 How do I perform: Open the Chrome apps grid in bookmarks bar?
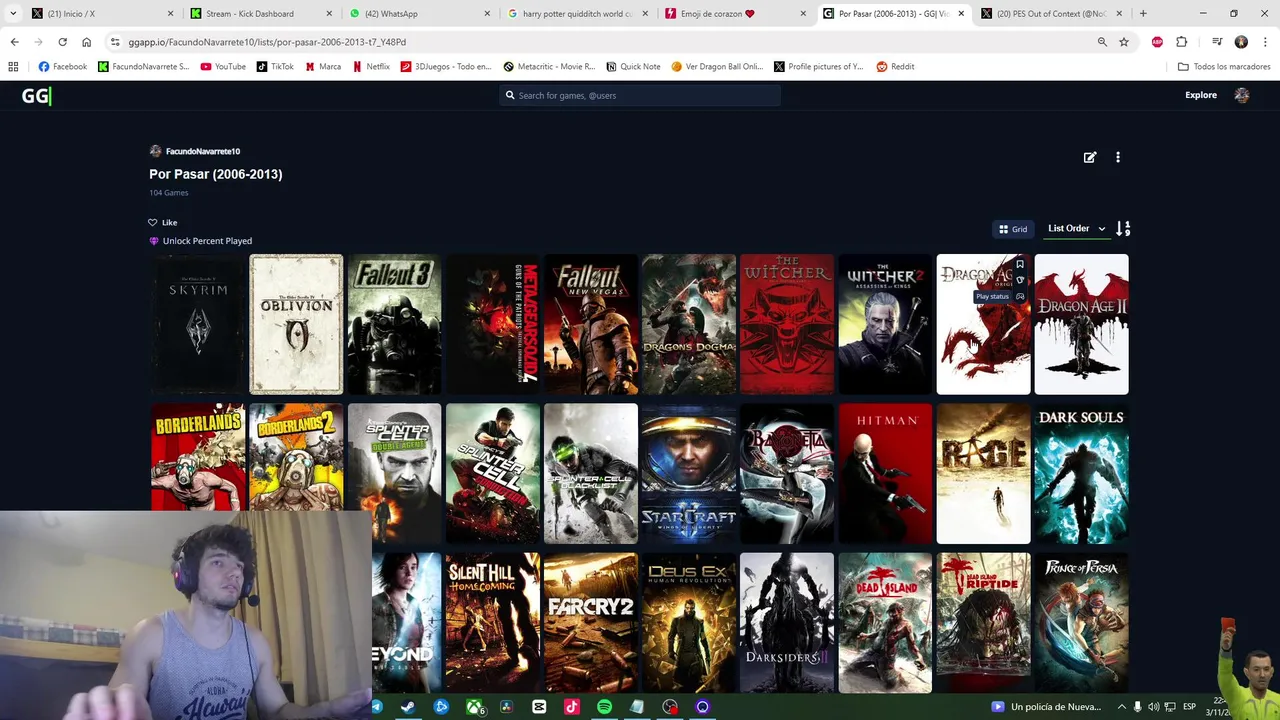click(x=13, y=67)
